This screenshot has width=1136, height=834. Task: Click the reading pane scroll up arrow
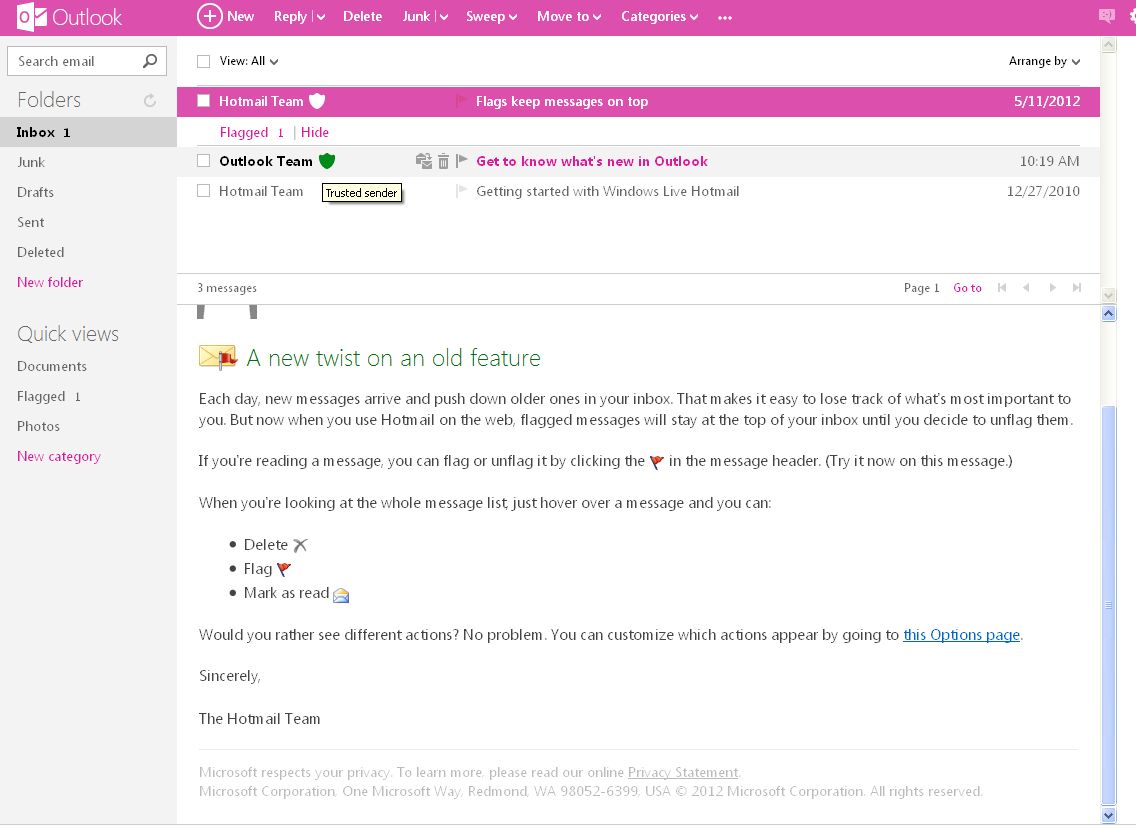(1108, 314)
